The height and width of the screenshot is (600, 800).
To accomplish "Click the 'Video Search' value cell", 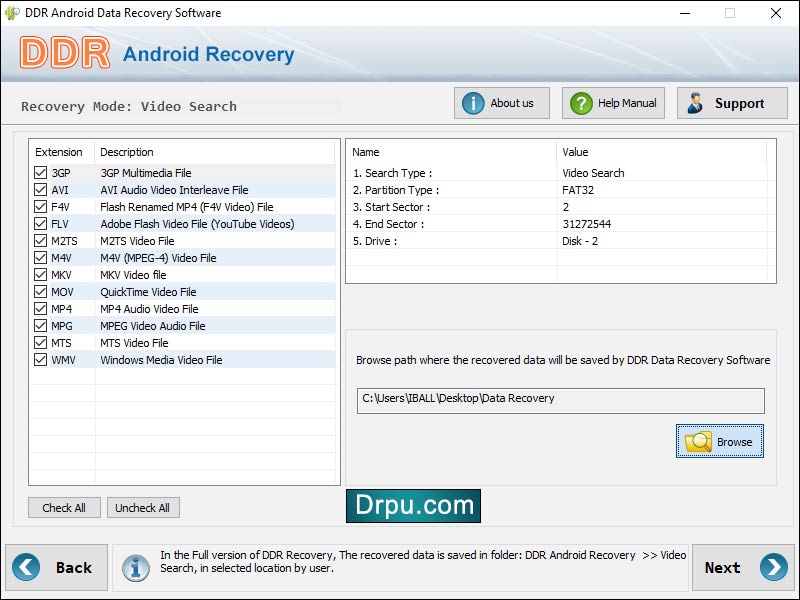I will (593, 173).
